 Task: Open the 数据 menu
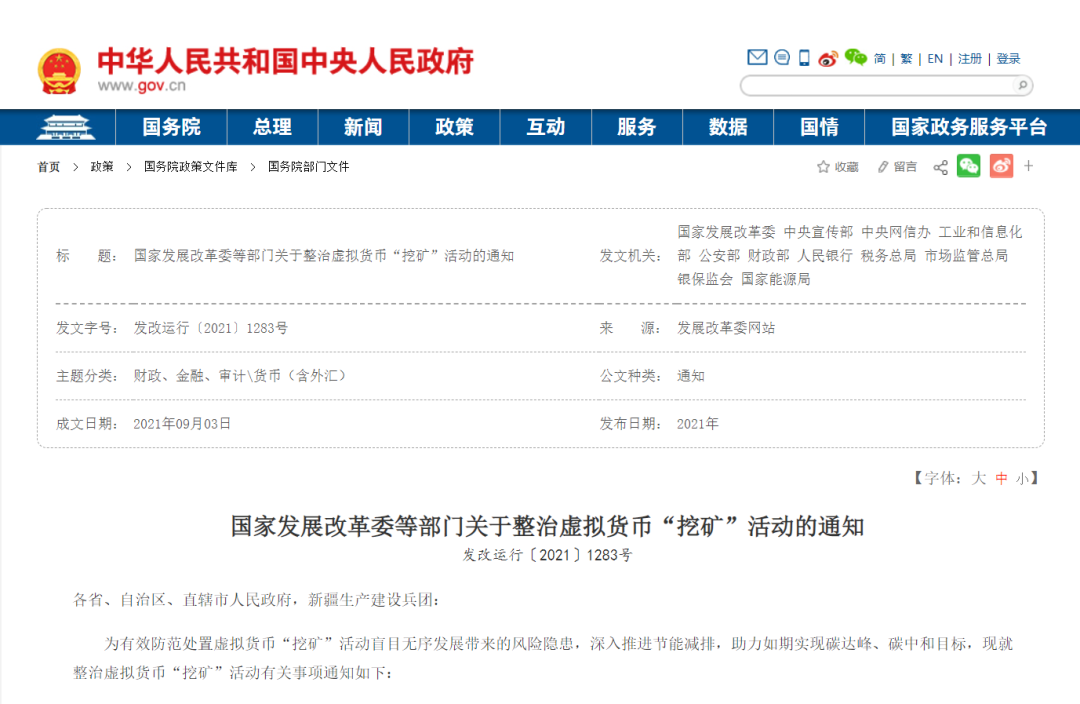tap(728, 127)
